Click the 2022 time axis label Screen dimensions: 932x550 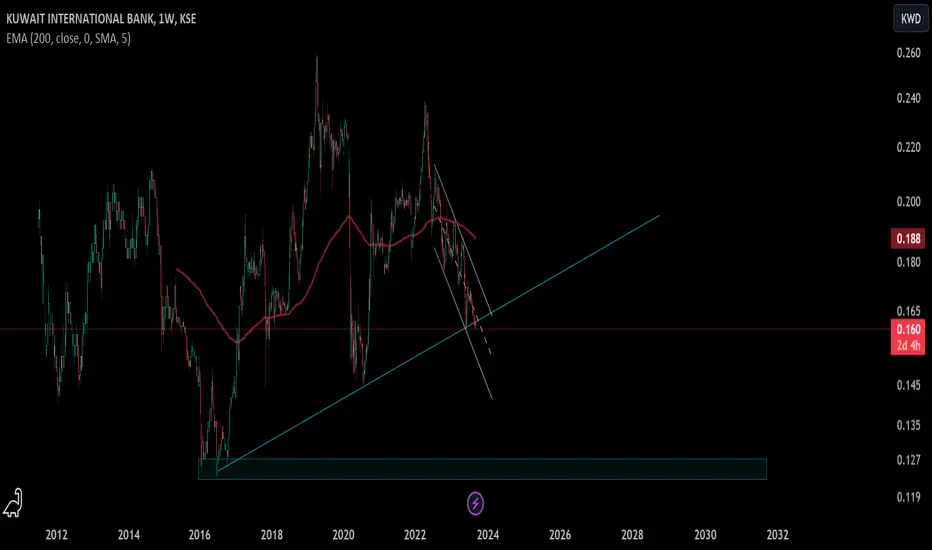click(415, 535)
